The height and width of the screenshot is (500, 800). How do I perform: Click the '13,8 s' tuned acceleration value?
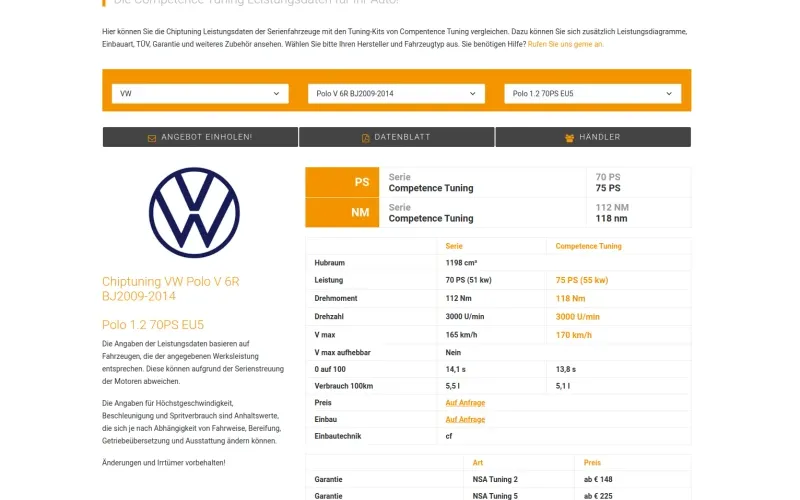(565, 369)
